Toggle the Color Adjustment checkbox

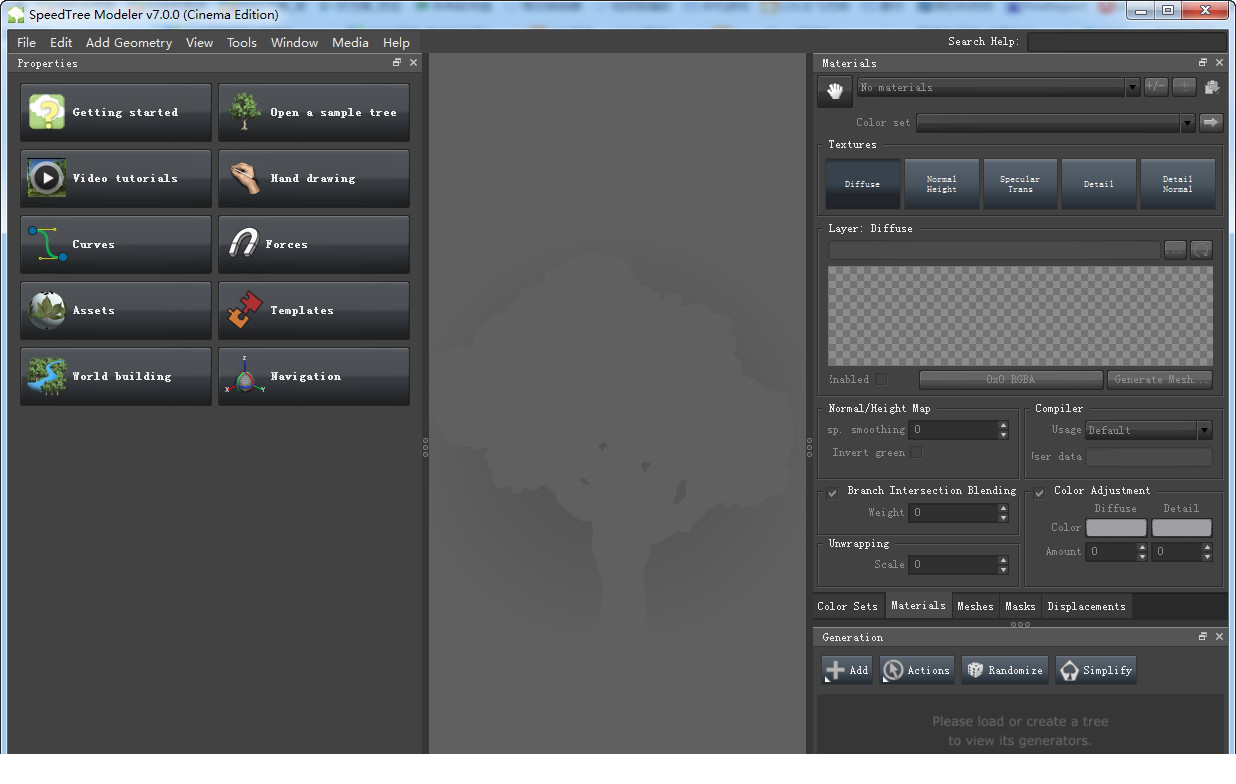click(x=1040, y=492)
